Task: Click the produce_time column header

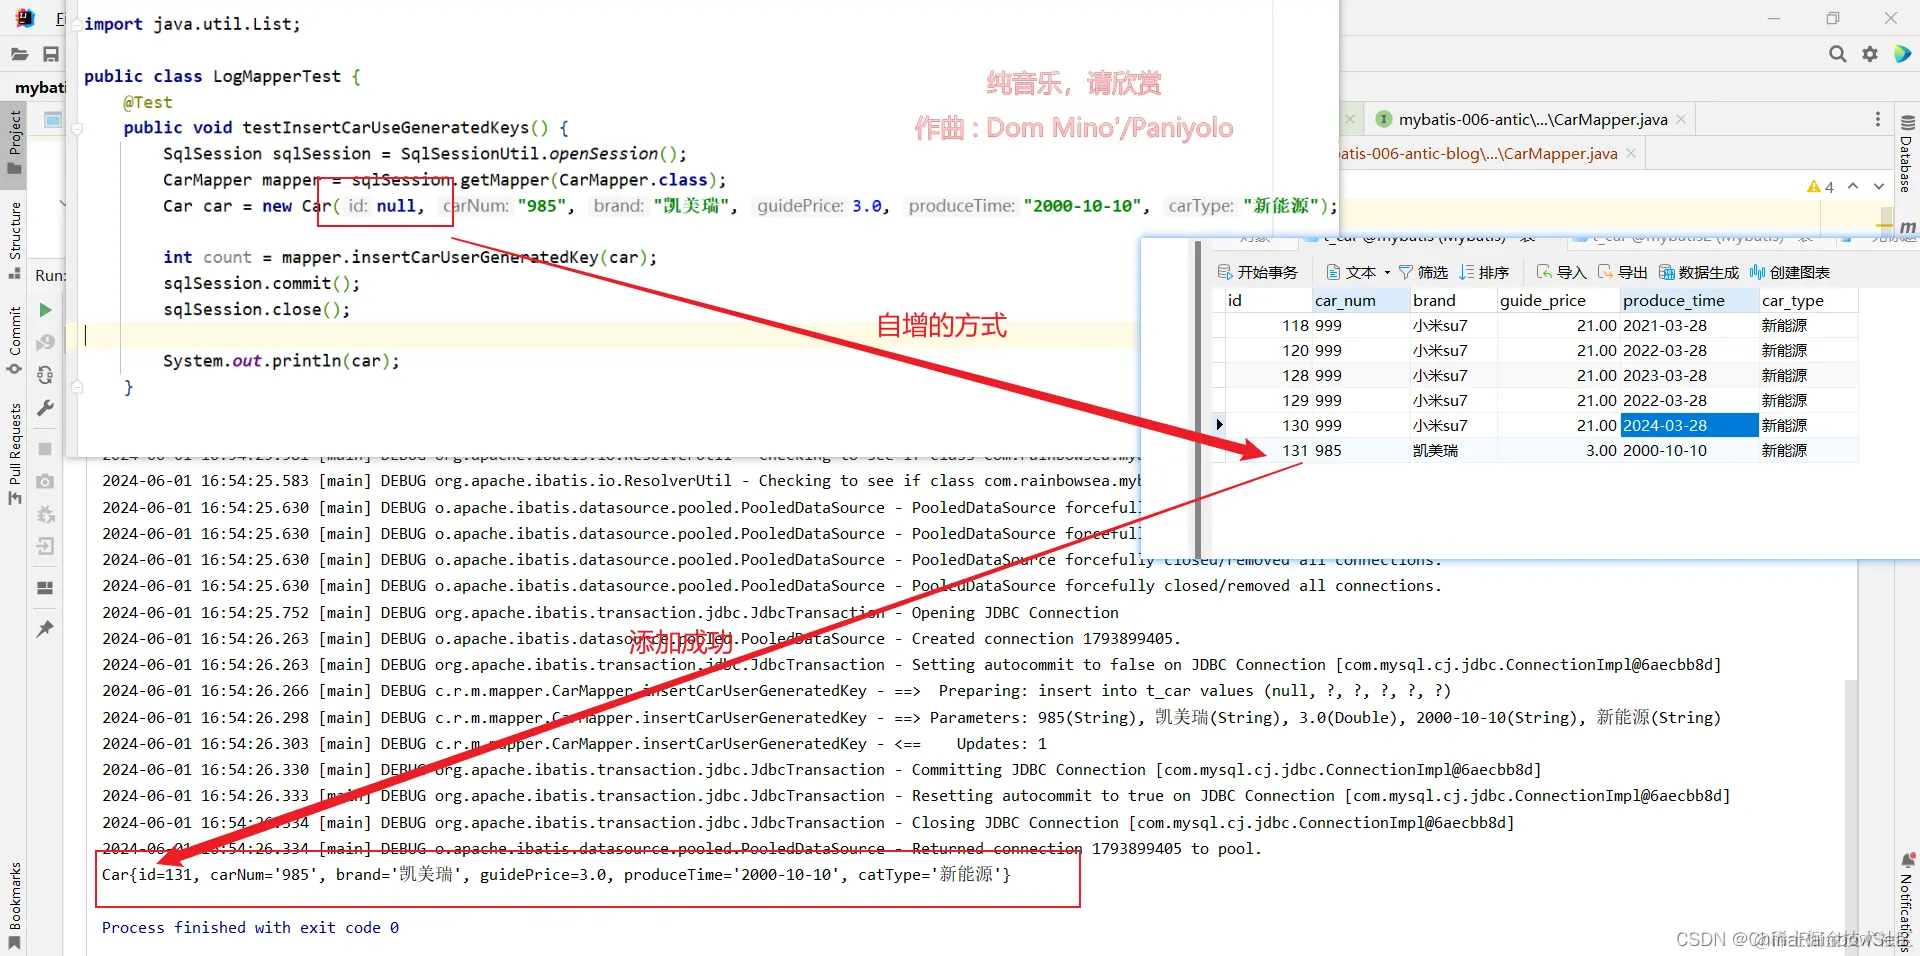Action: point(1689,300)
